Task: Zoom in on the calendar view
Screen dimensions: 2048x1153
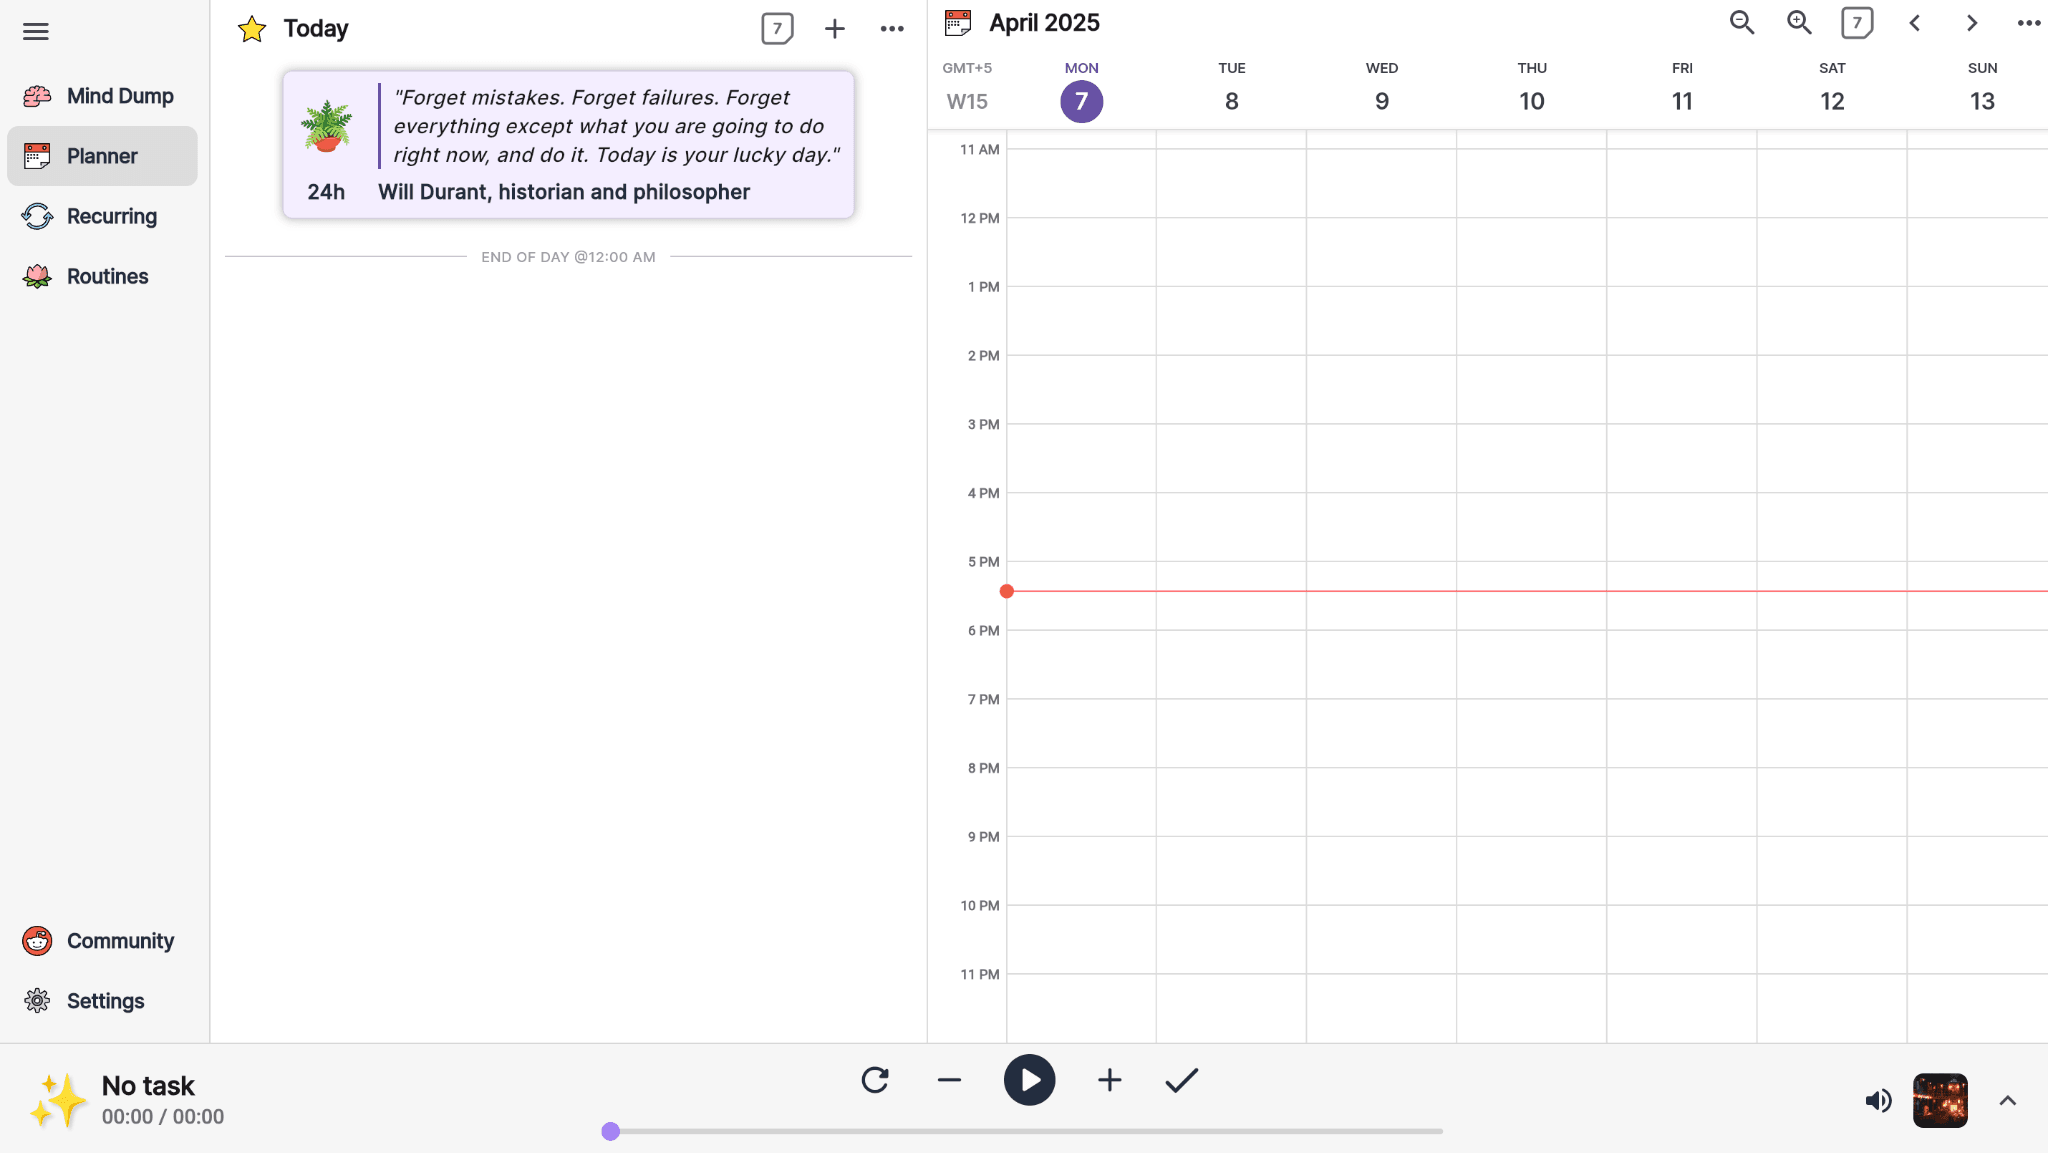Action: (x=1798, y=21)
